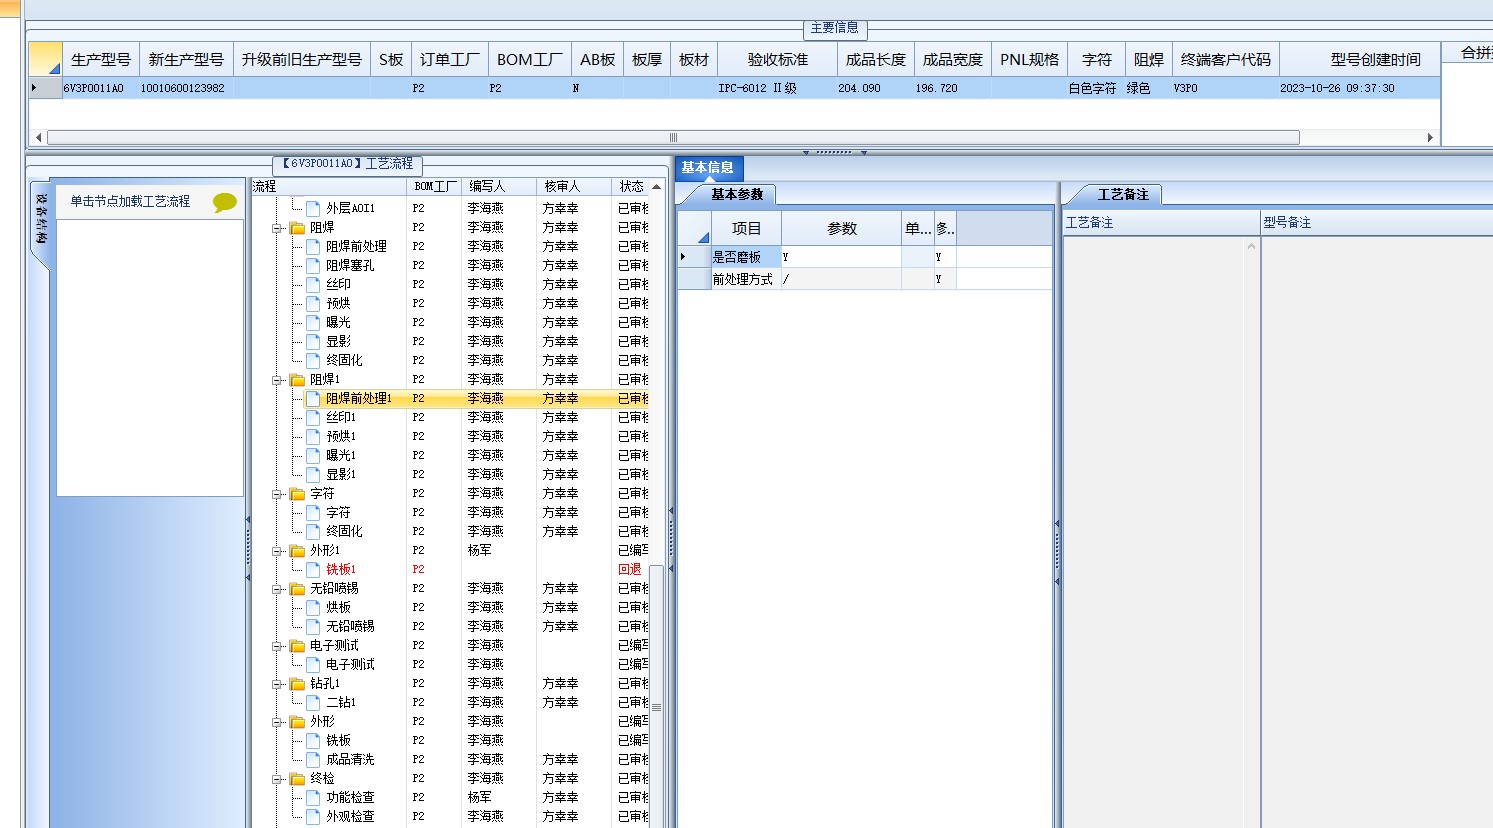Select the folder icon beside 钻孔1
The height and width of the screenshot is (828, 1493).
tap(297, 683)
